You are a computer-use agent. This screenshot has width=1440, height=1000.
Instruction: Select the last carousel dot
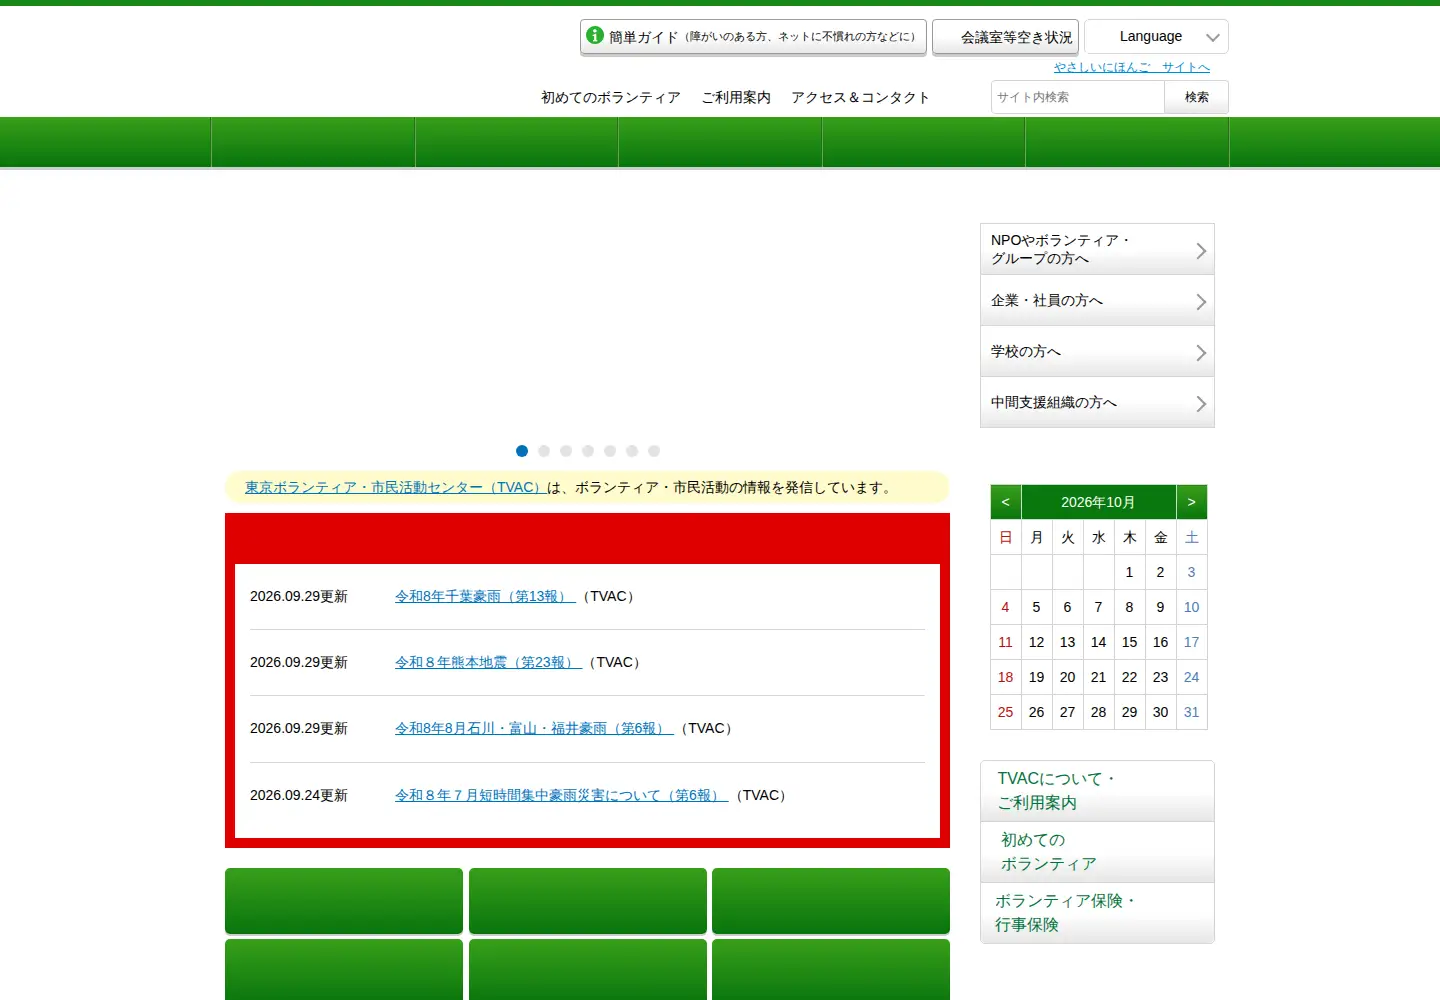pos(654,451)
